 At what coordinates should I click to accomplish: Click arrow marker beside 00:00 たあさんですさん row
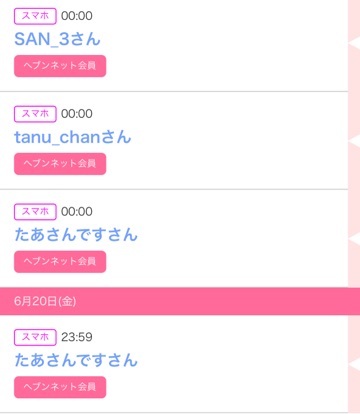pos(354,238)
